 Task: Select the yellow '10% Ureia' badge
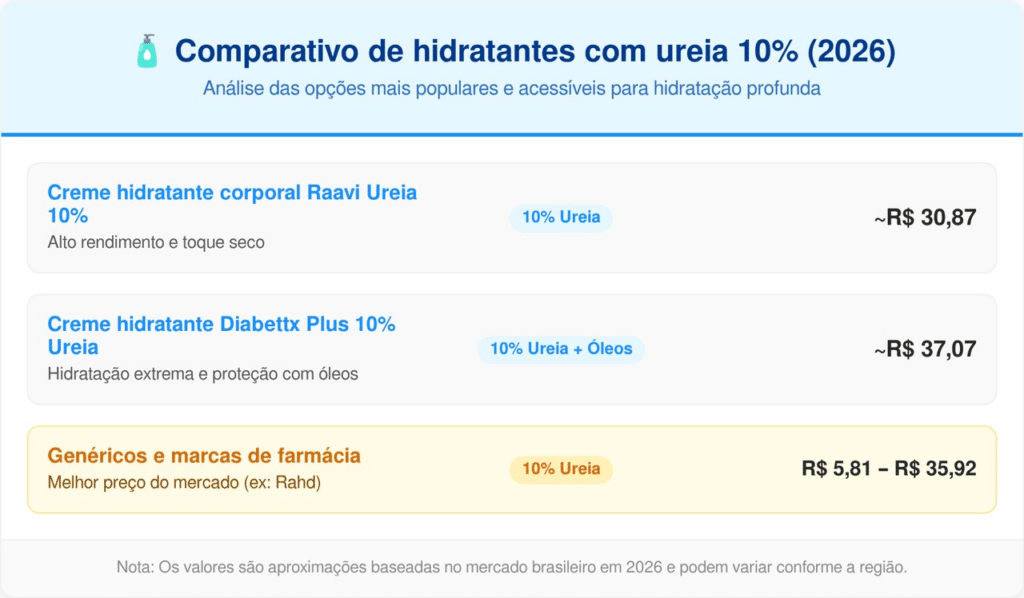click(x=560, y=469)
